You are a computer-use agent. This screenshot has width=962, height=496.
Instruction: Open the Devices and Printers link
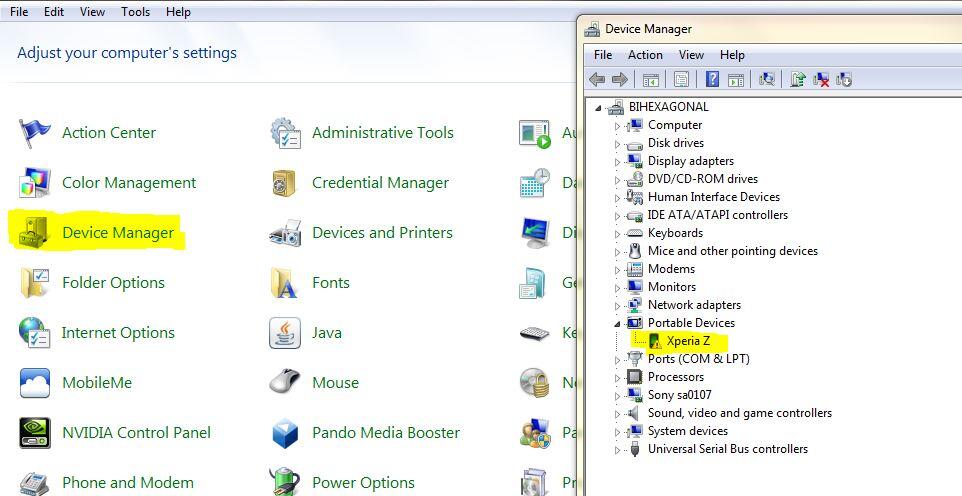382,233
